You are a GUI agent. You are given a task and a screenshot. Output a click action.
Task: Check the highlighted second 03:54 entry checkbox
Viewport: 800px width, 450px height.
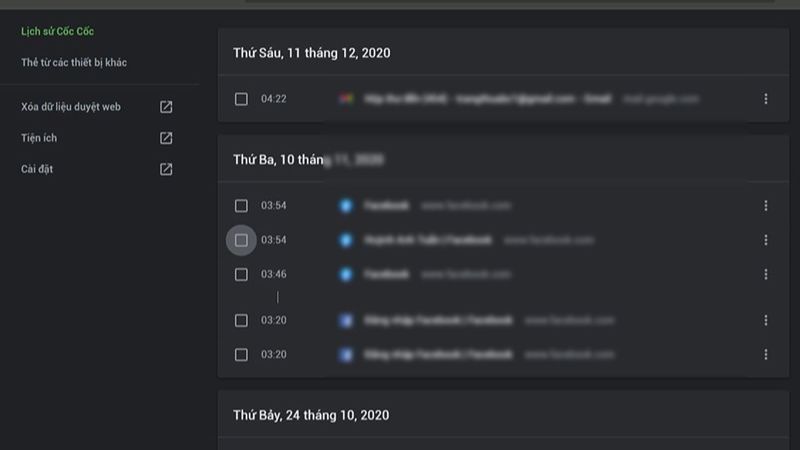point(241,240)
